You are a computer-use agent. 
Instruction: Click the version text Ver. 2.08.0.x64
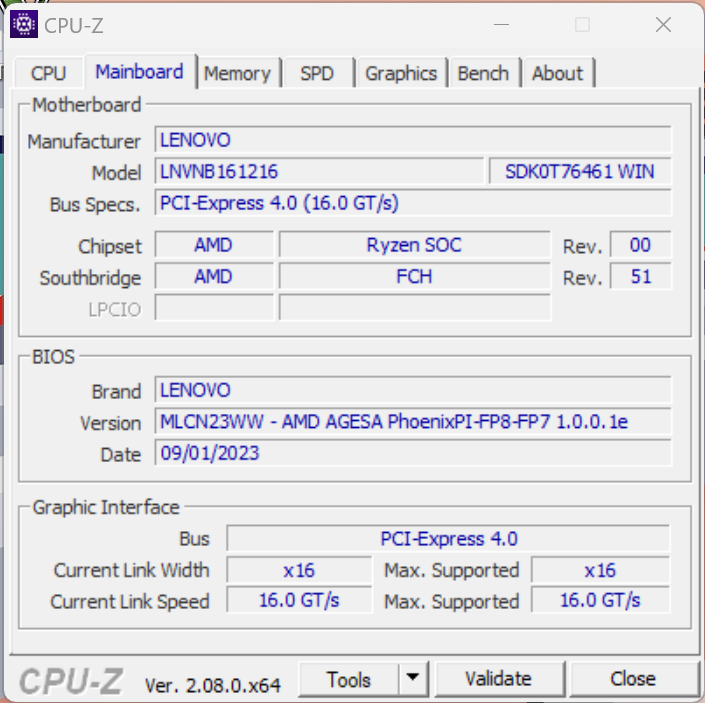(213, 685)
